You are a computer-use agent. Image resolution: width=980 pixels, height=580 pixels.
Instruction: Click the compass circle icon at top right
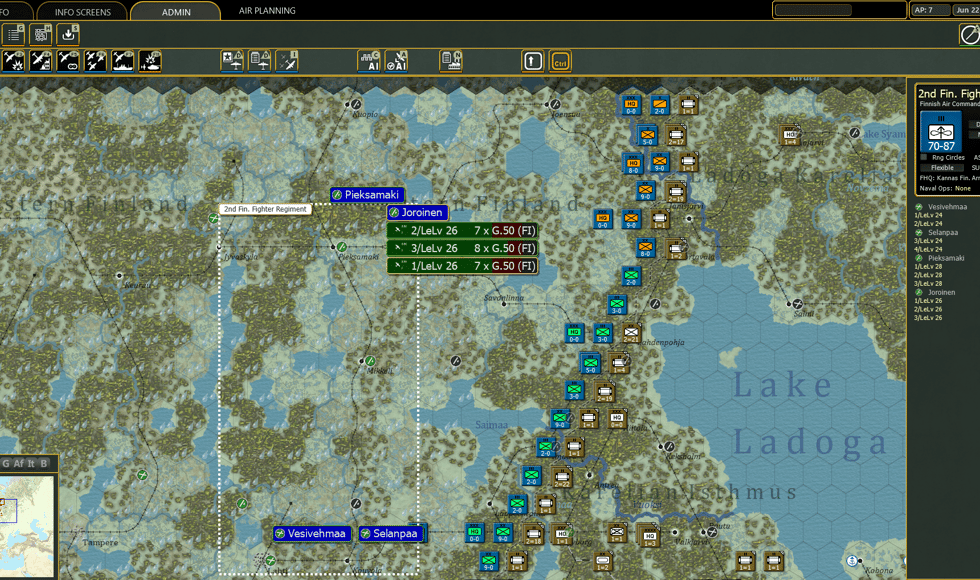point(969,34)
